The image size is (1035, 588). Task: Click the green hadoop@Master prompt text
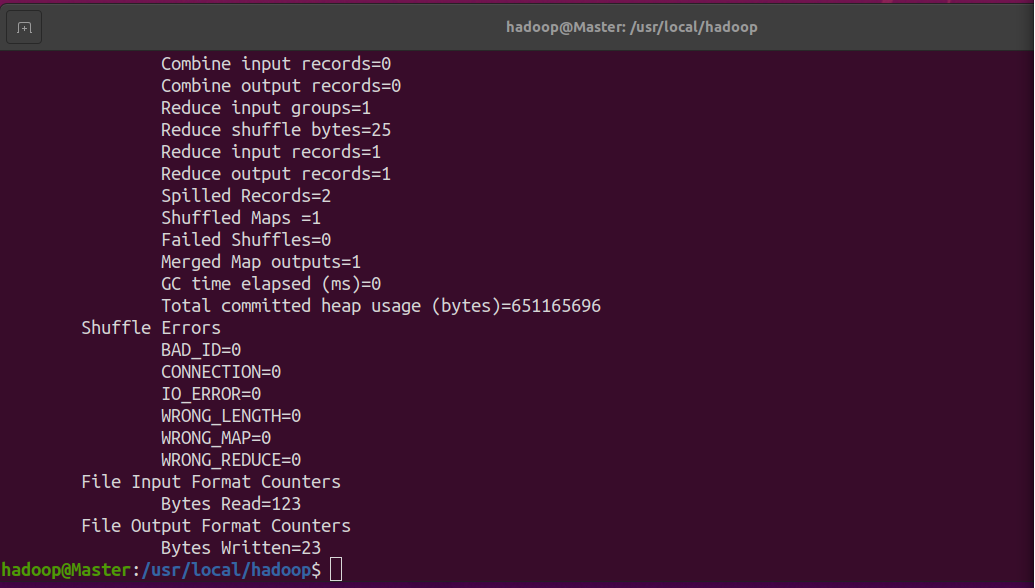click(x=66, y=570)
